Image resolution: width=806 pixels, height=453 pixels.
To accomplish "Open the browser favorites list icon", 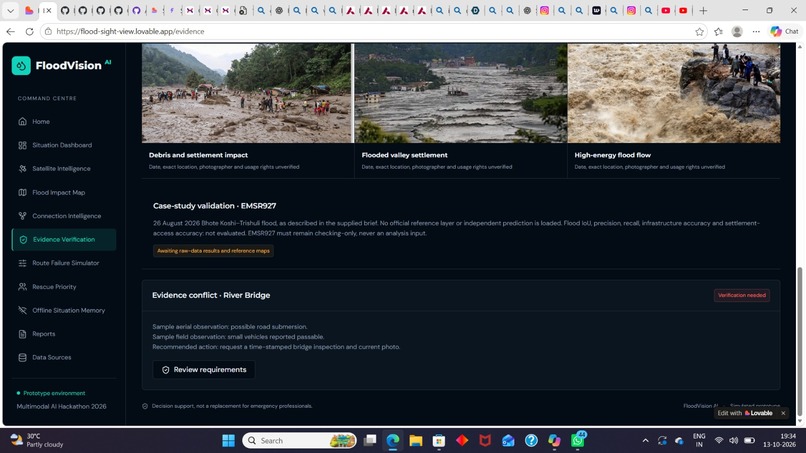I will click(x=719, y=31).
